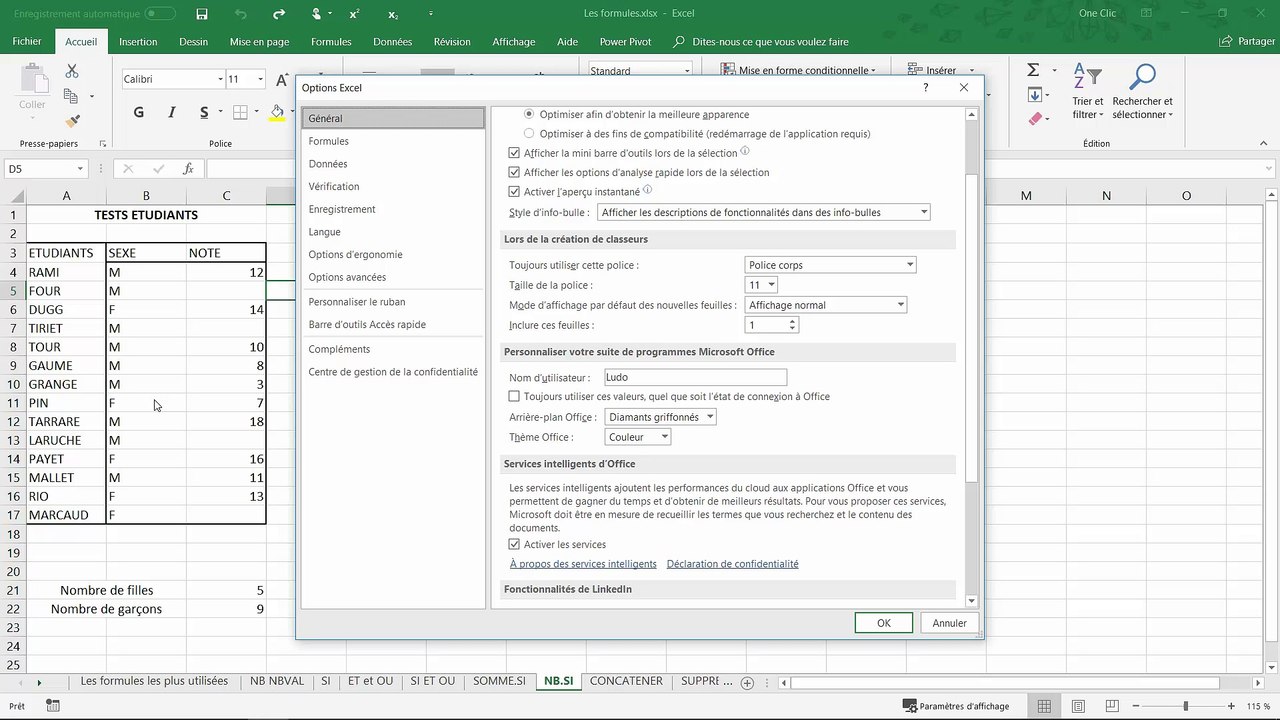
Task: Click the superscript x² icon
Action: [x=355, y=14]
